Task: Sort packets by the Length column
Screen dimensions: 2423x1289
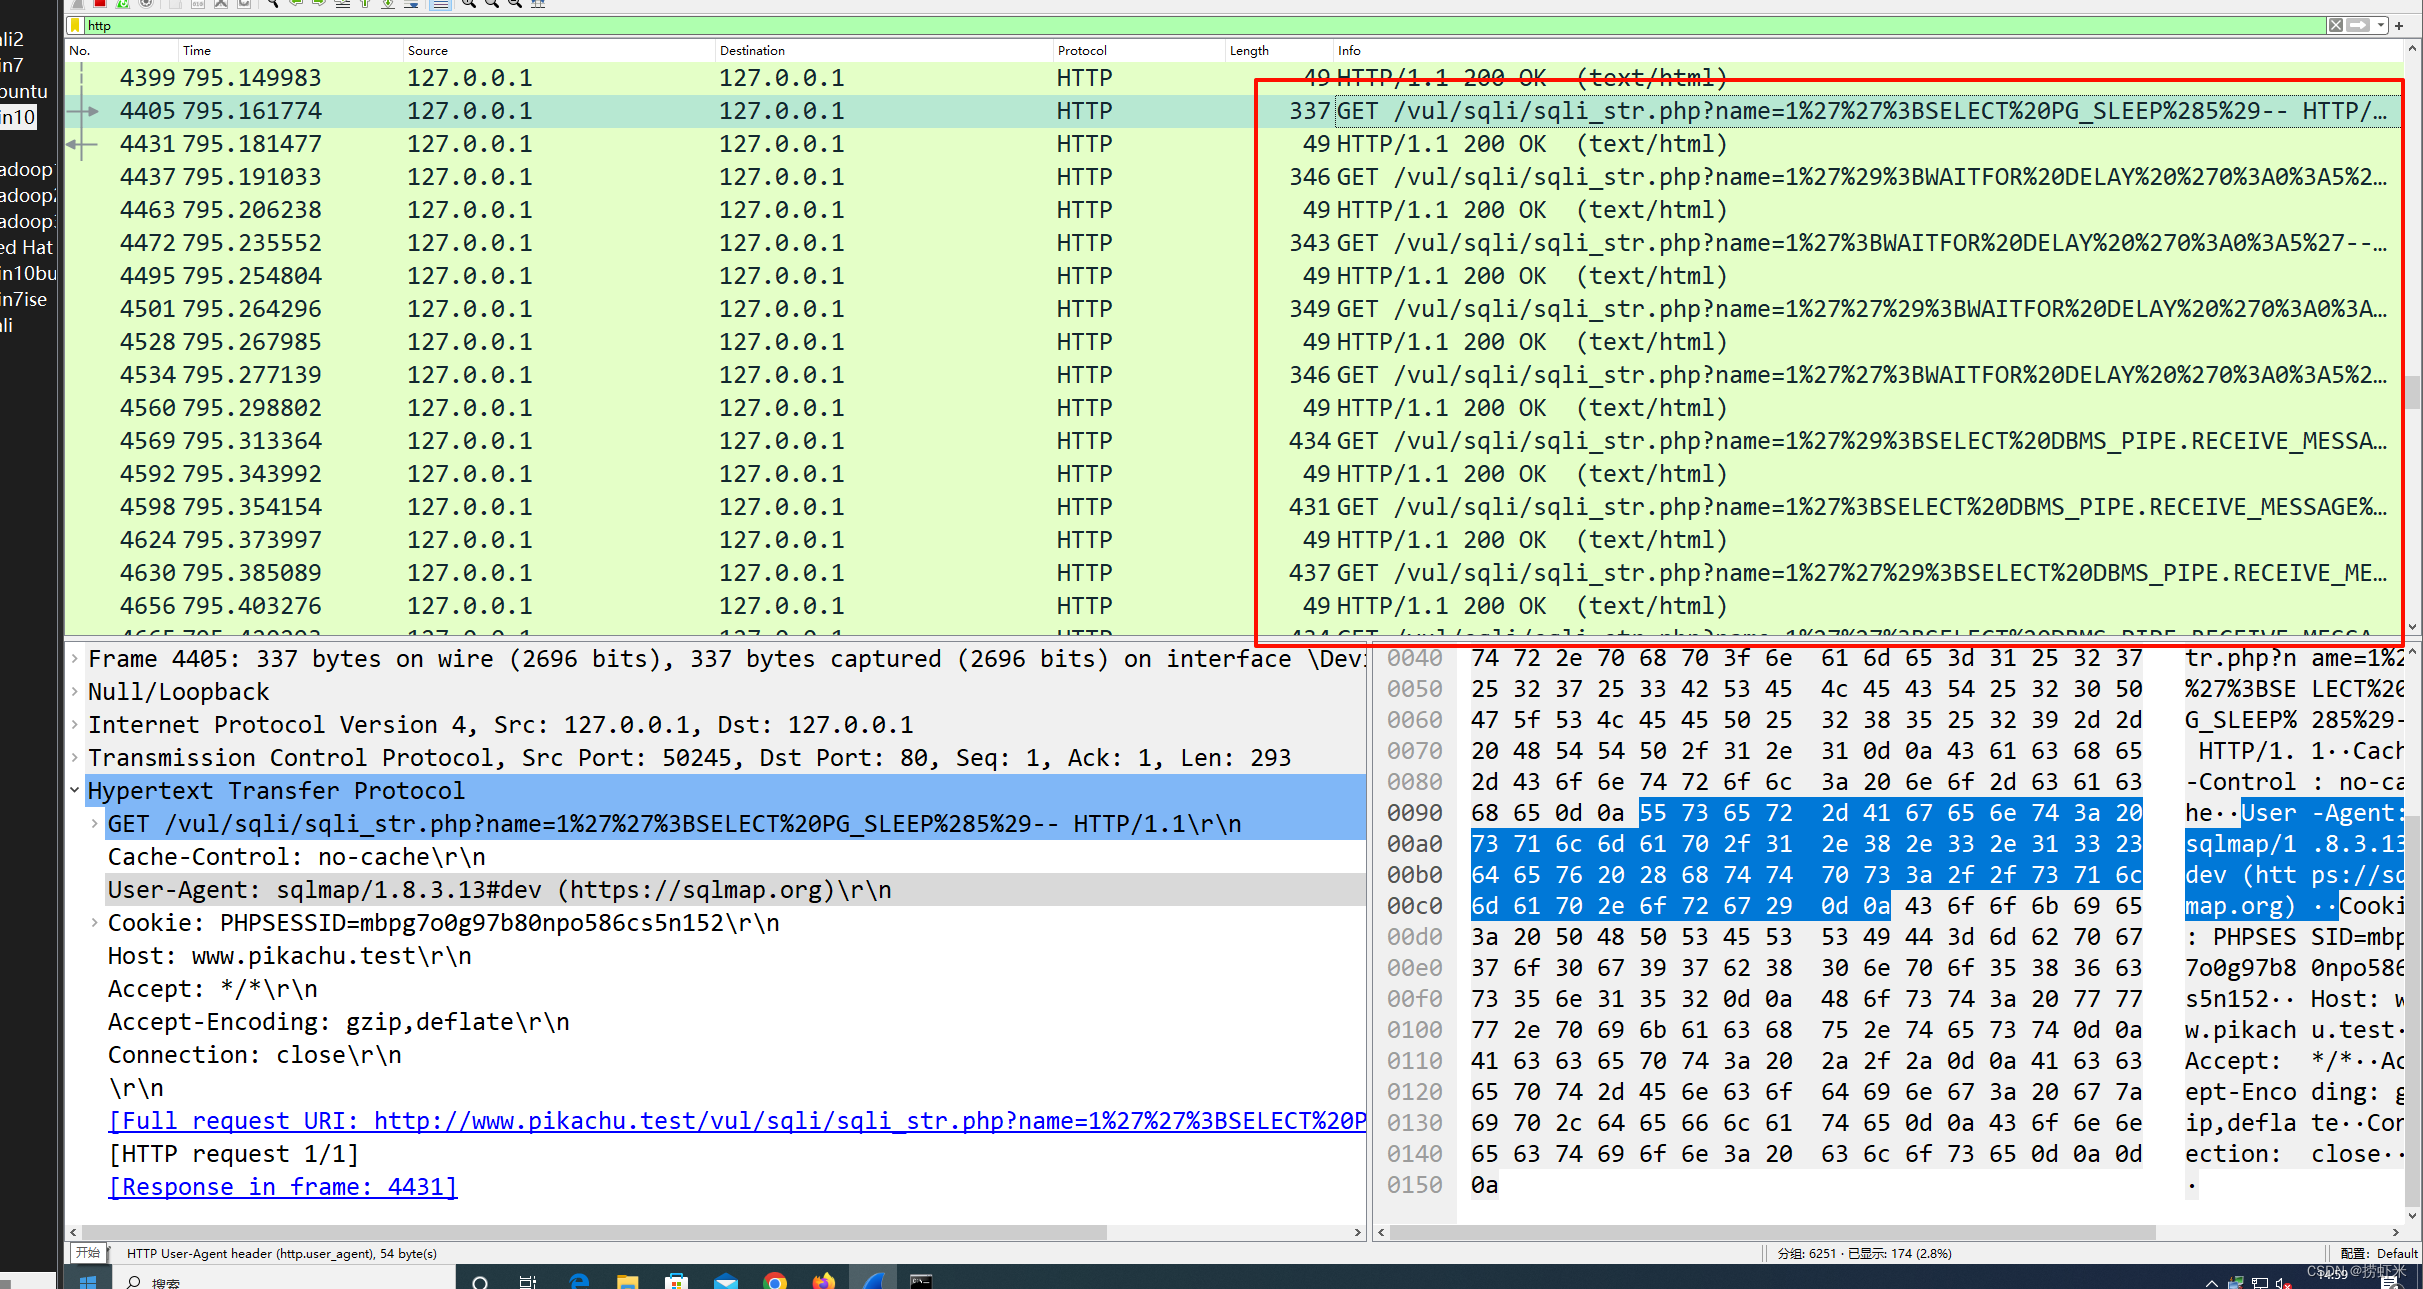Action: click(1280, 50)
